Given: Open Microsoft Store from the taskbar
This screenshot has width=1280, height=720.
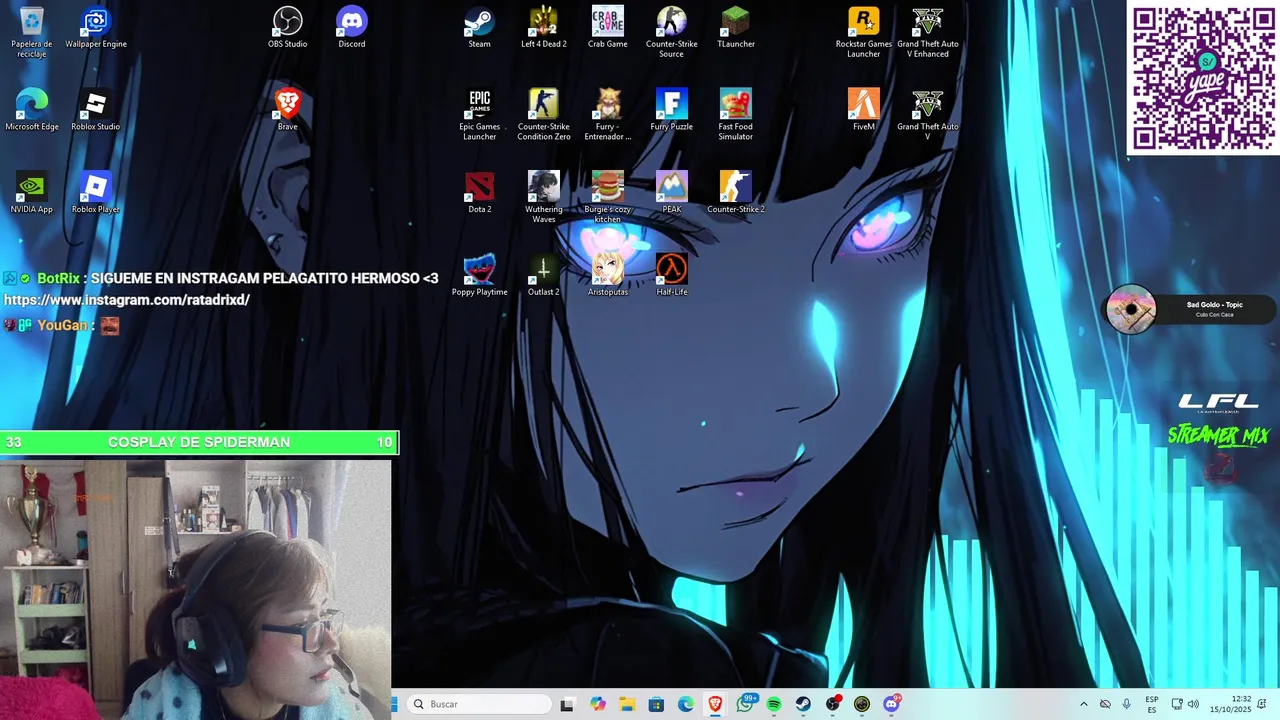Looking at the screenshot, I should point(656,704).
